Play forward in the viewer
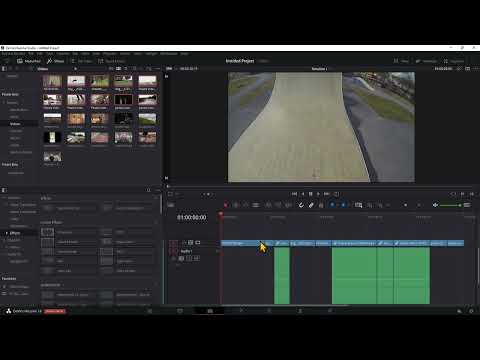This screenshot has height=360, width=480. pyautogui.click(x=318, y=194)
